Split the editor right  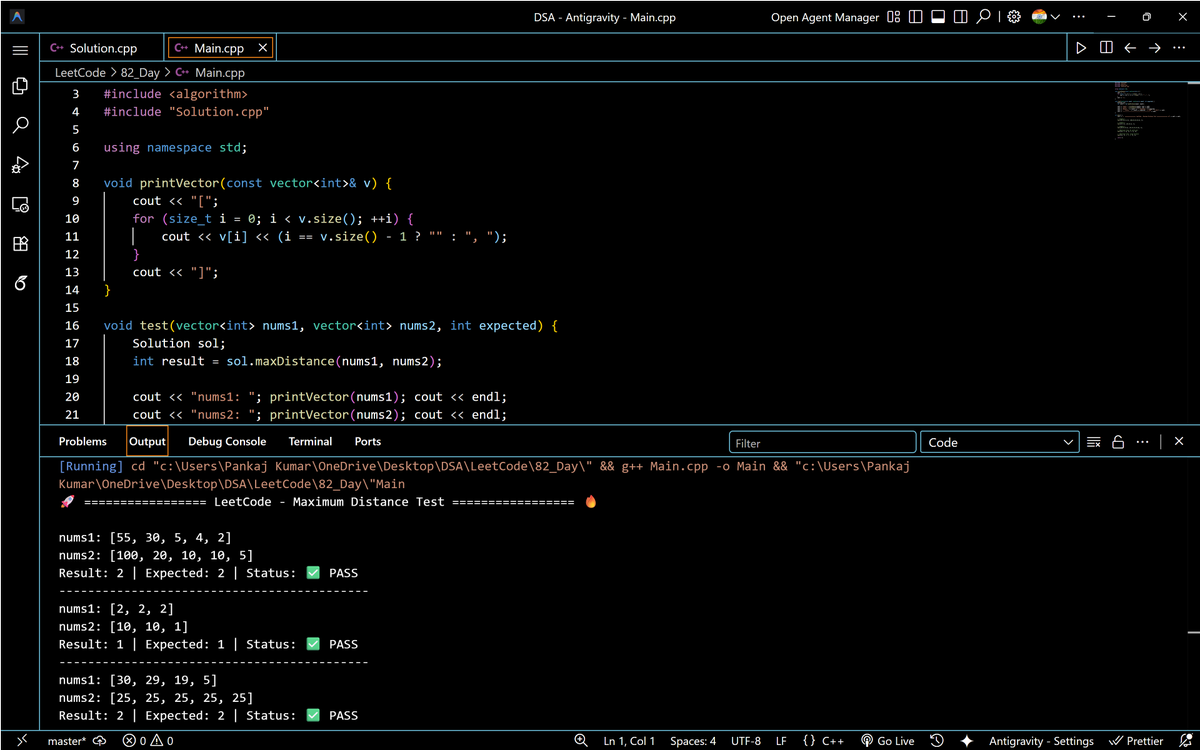point(1106,48)
